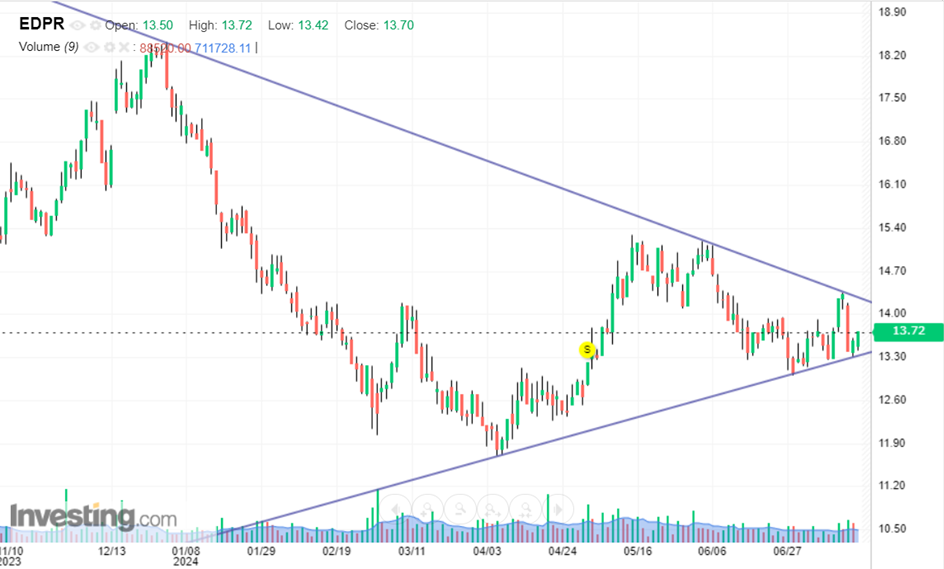The width and height of the screenshot is (944, 569).
Task: Click the 18.90 price axis label
Action: [892, 12]
